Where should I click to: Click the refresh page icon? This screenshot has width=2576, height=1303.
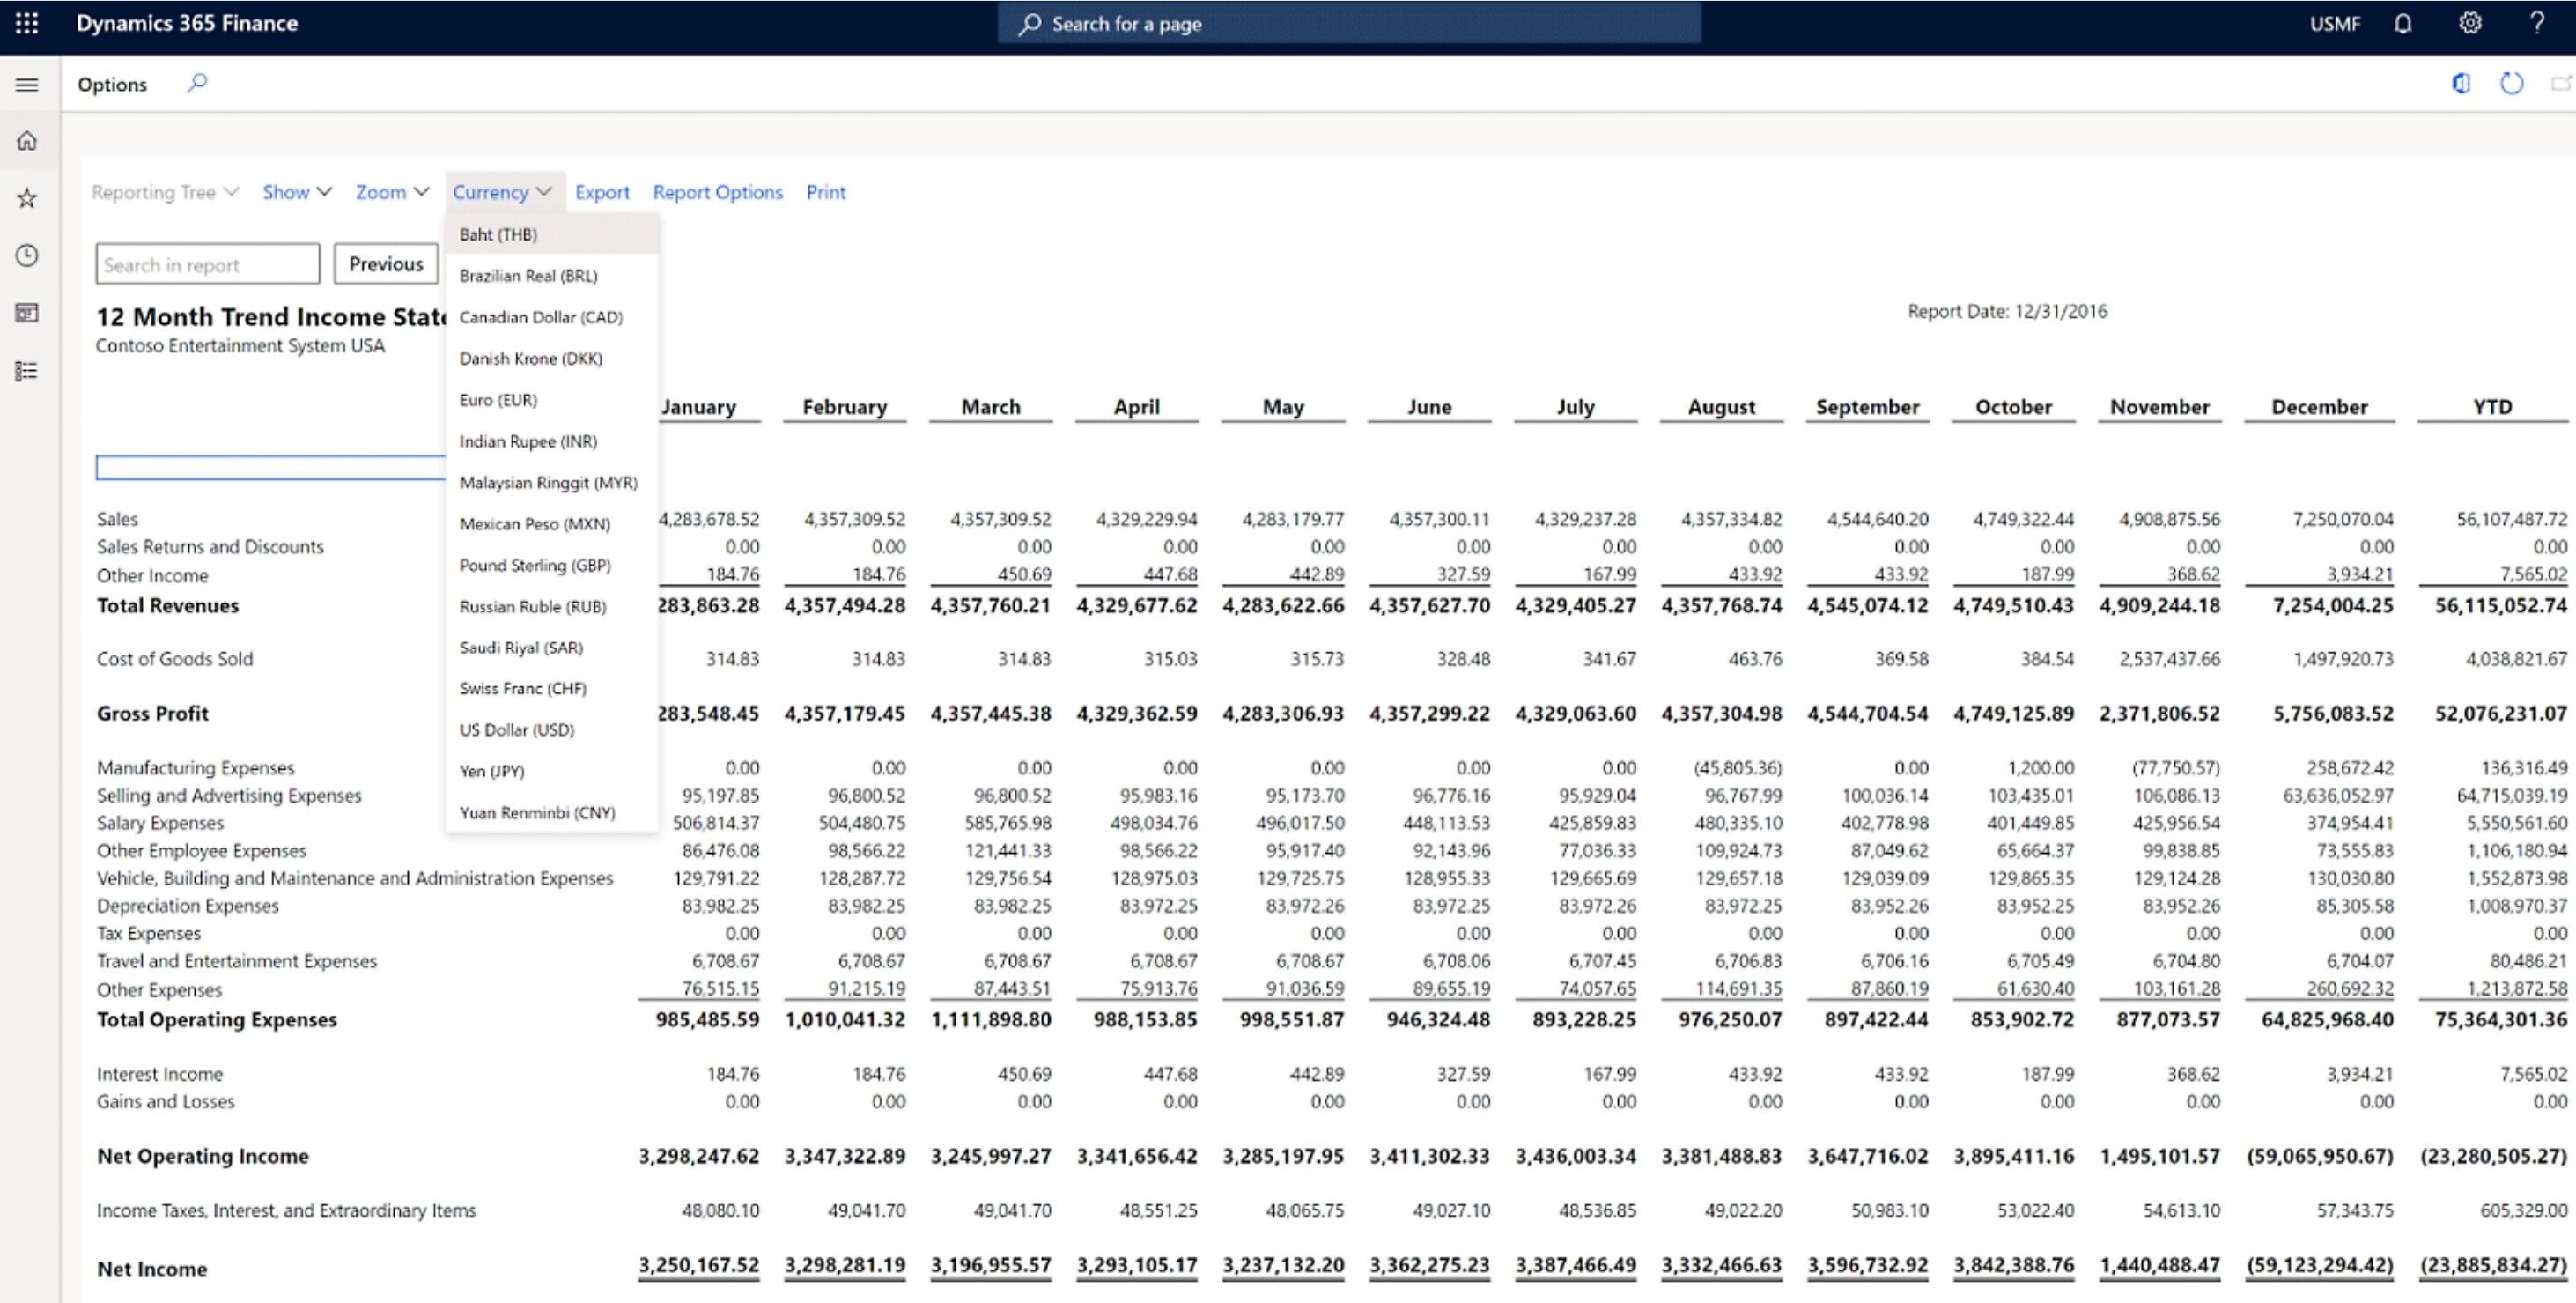pos(2511,84)
